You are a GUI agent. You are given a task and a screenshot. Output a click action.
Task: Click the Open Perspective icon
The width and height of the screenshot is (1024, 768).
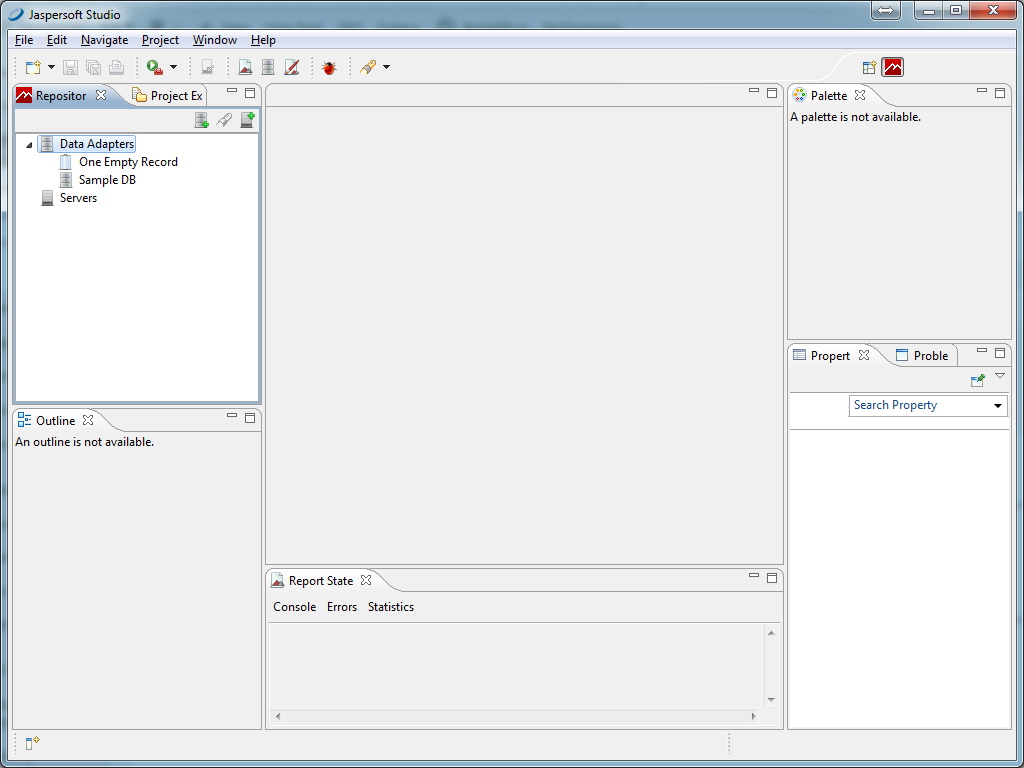tap(869, 67)
